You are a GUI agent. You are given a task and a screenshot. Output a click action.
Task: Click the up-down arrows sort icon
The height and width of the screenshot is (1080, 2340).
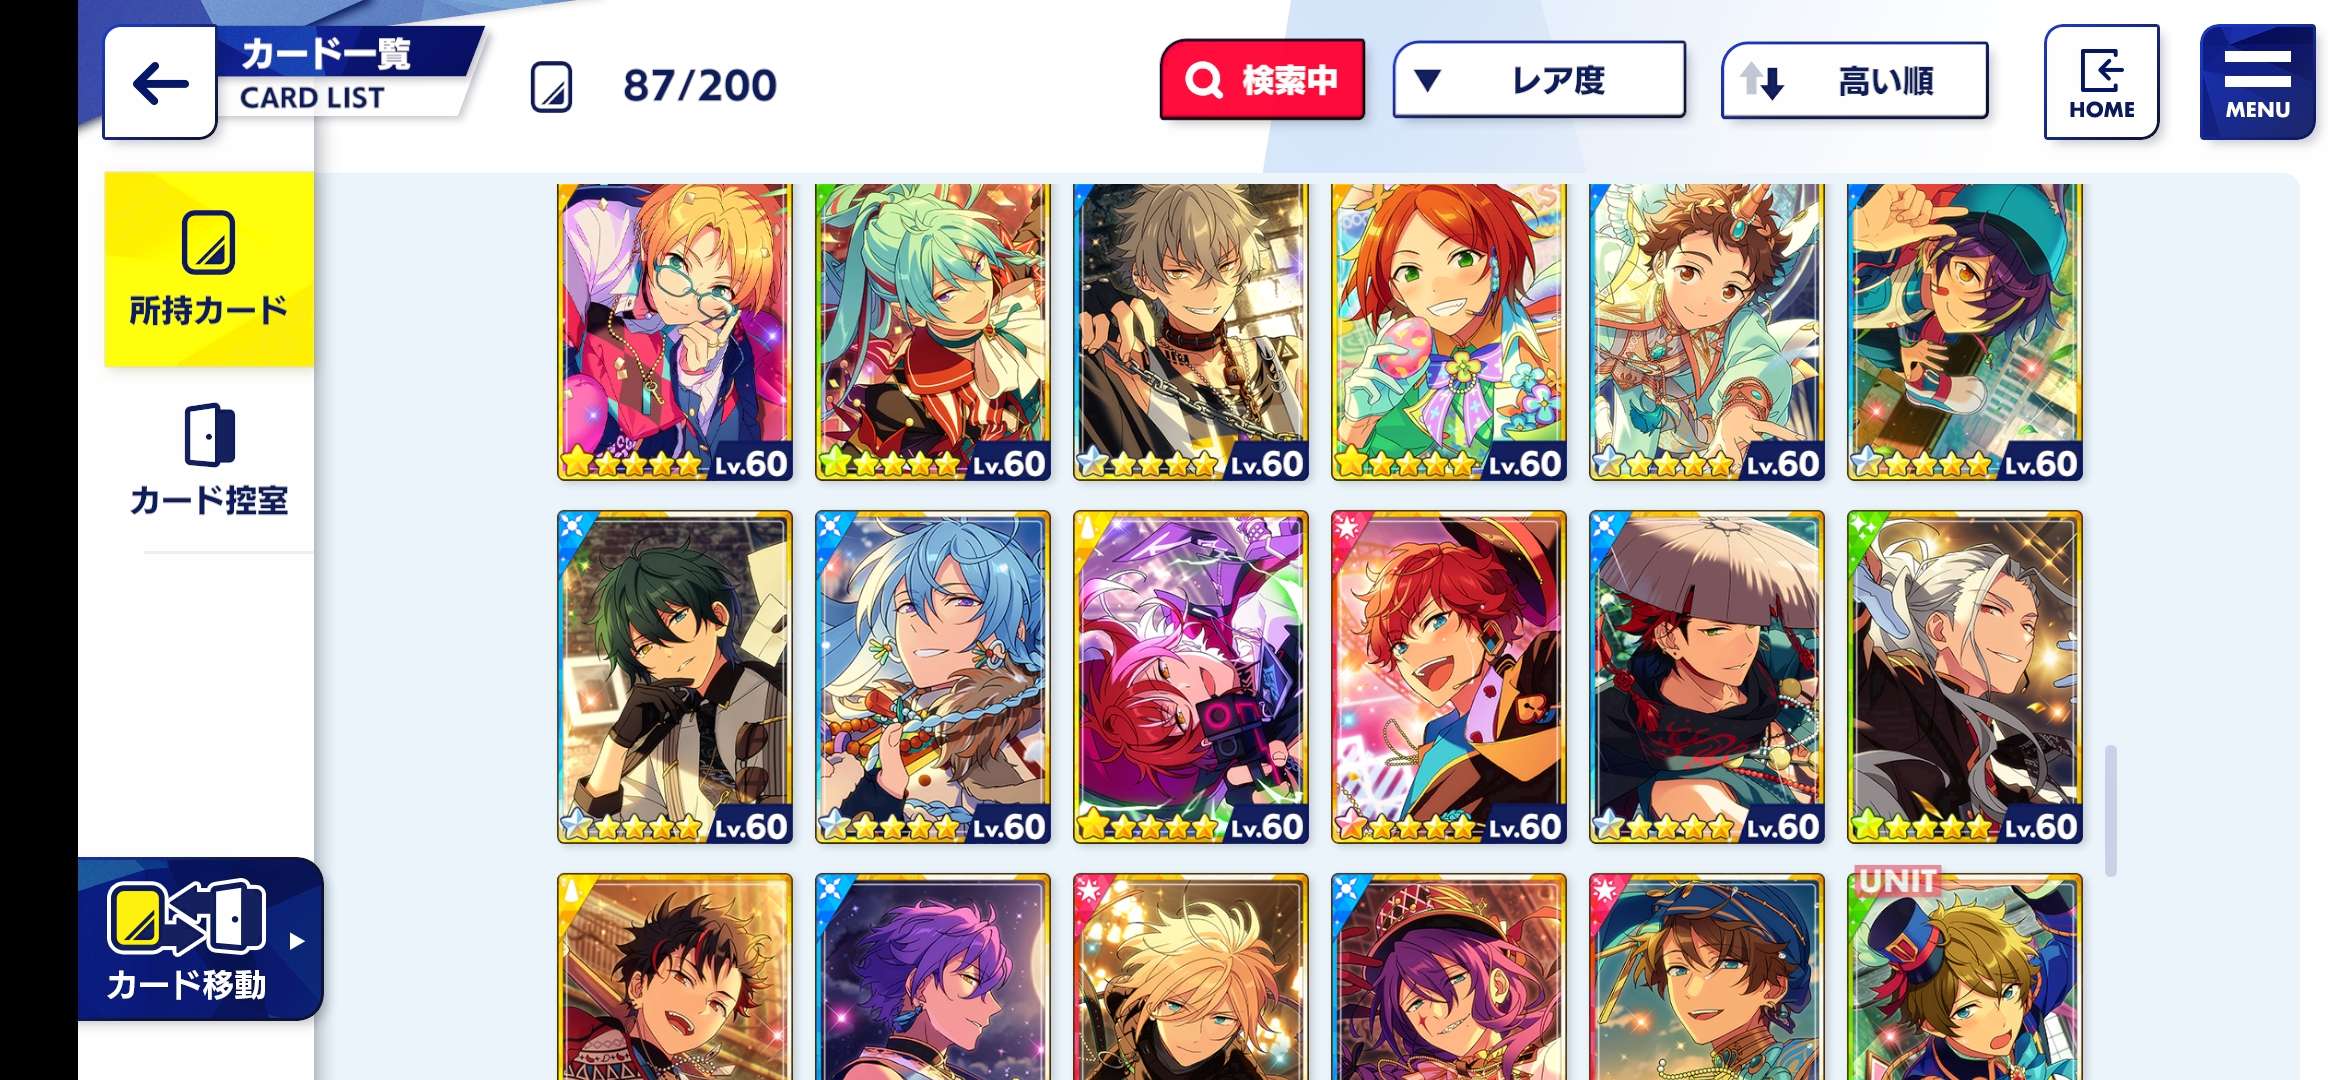click(1762, 81)
